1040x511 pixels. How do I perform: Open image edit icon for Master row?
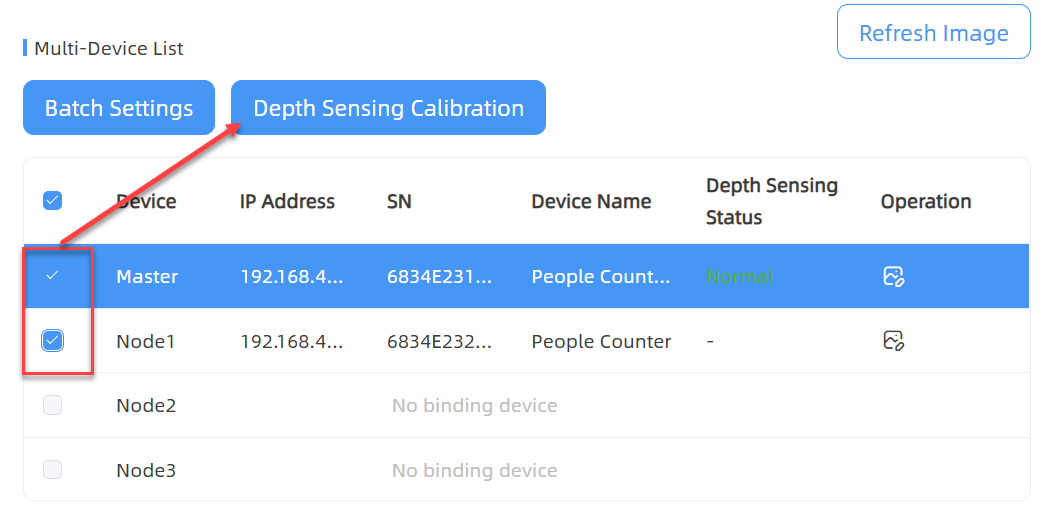(894, 276)
